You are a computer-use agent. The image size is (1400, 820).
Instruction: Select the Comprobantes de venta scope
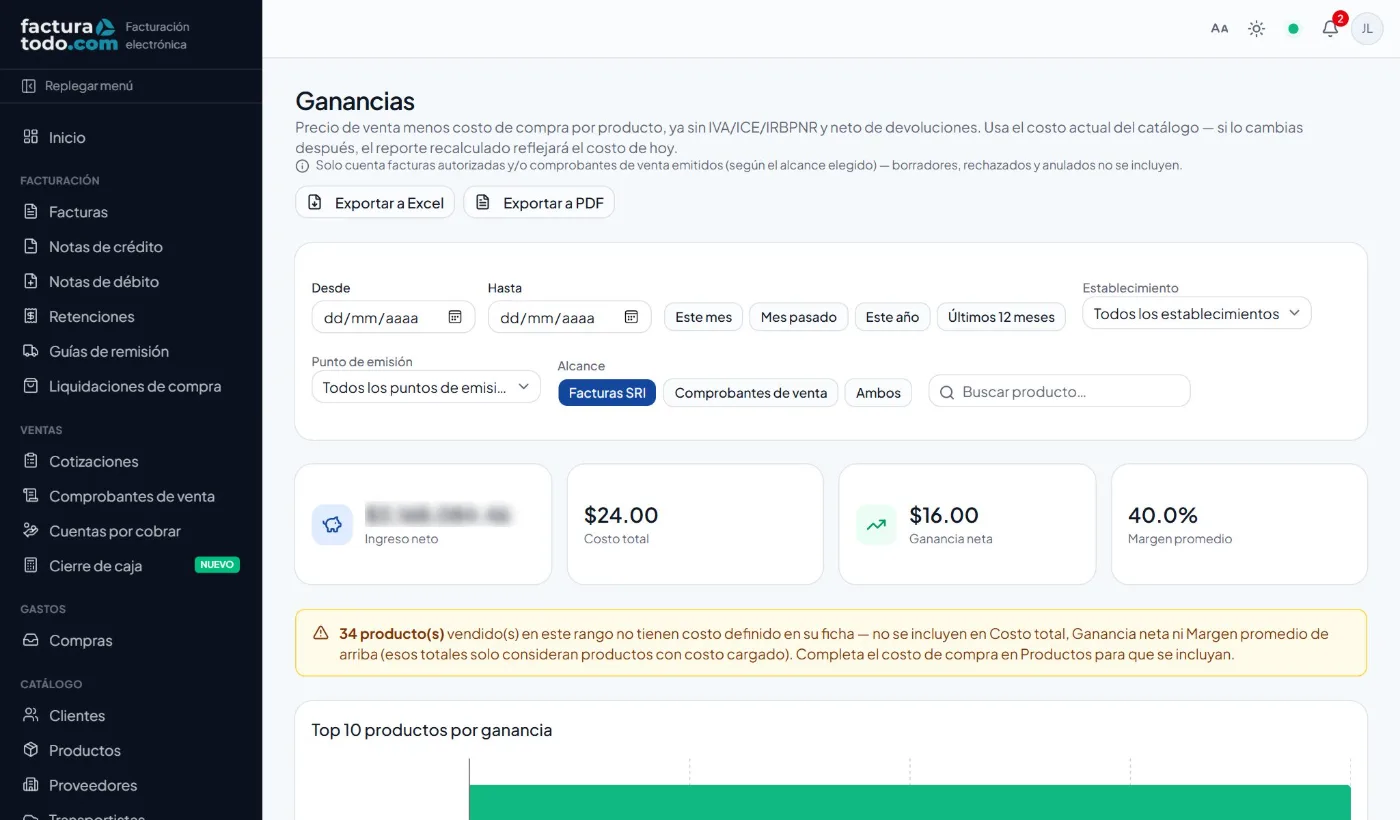[x=750, y=393]
